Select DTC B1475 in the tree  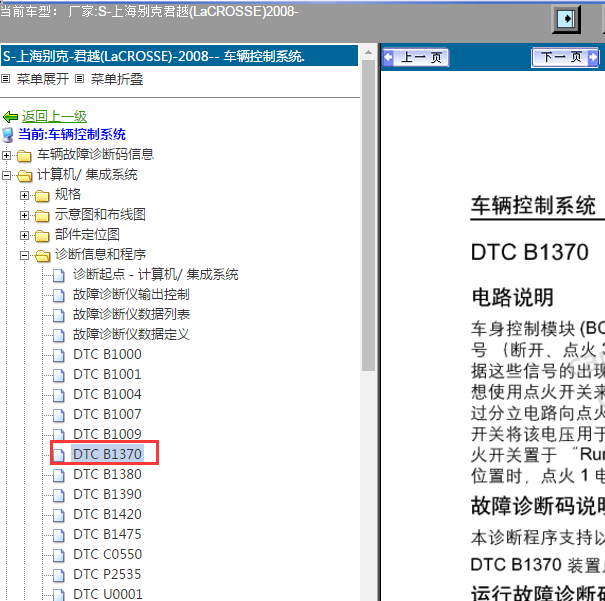107,535
